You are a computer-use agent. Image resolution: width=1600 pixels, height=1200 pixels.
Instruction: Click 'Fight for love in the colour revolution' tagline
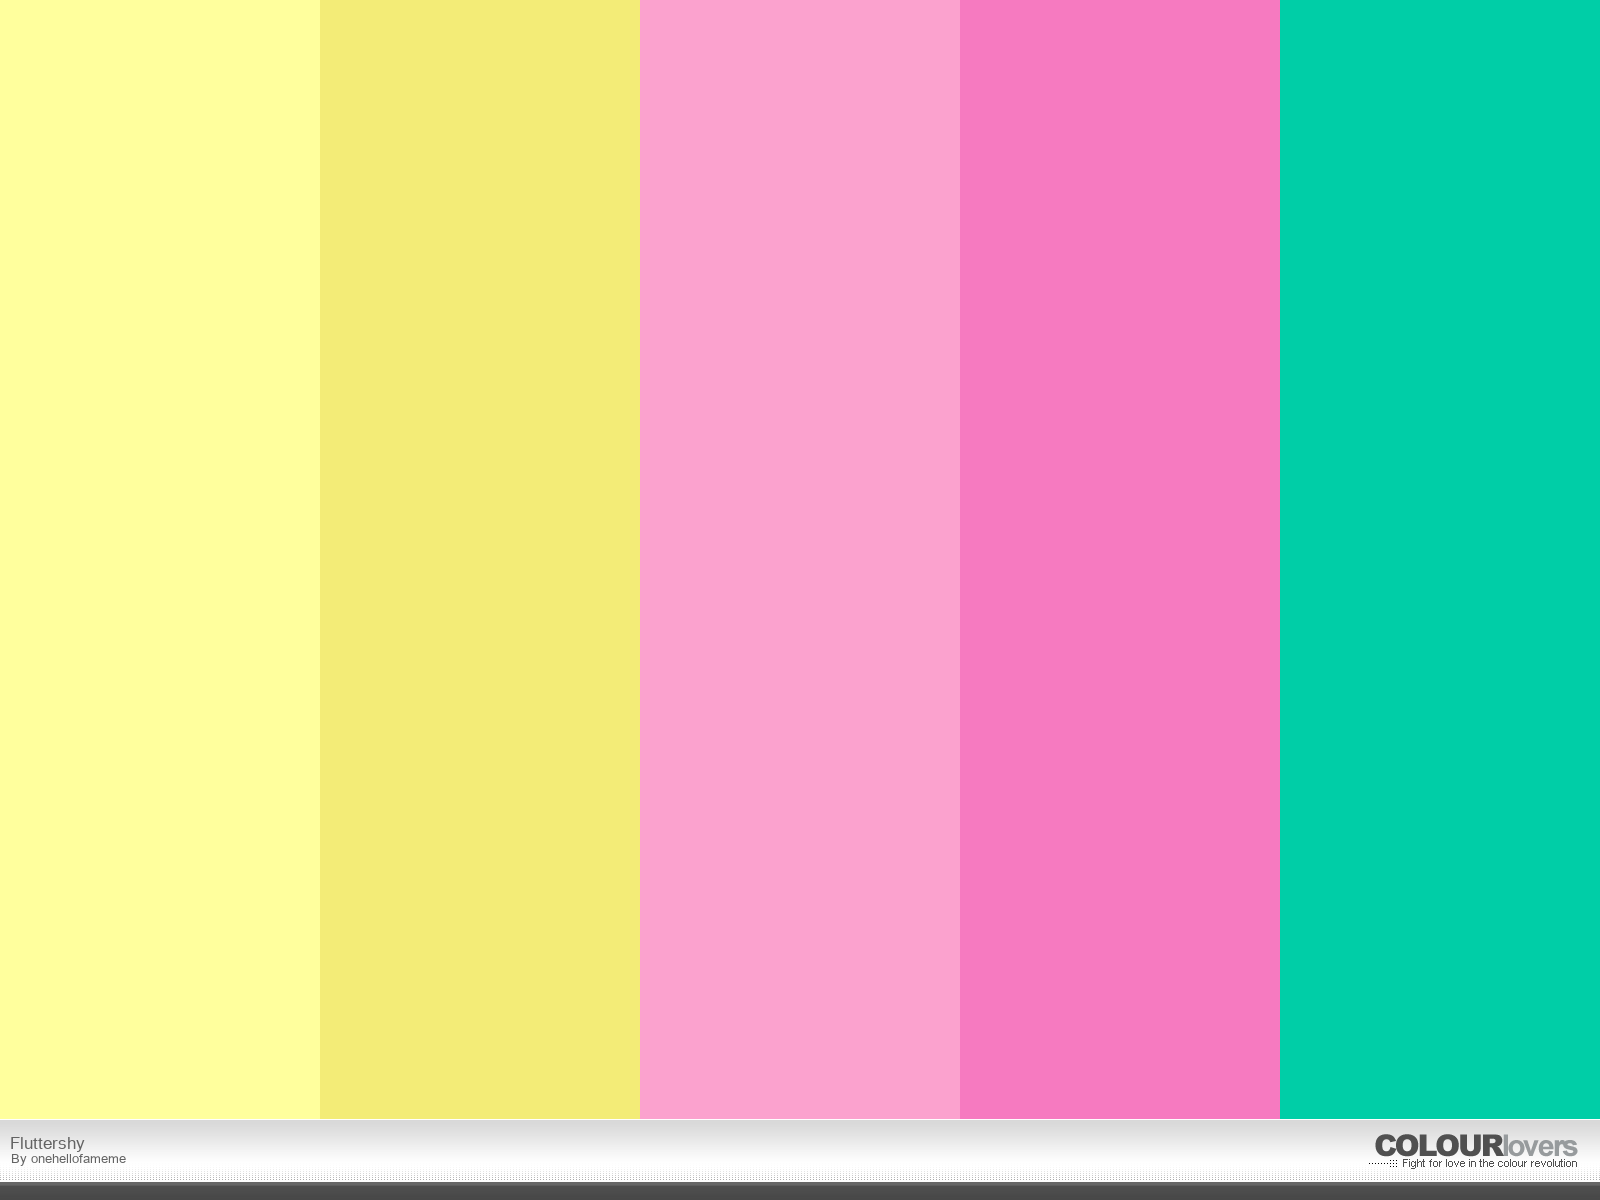coord(1489,1163)
